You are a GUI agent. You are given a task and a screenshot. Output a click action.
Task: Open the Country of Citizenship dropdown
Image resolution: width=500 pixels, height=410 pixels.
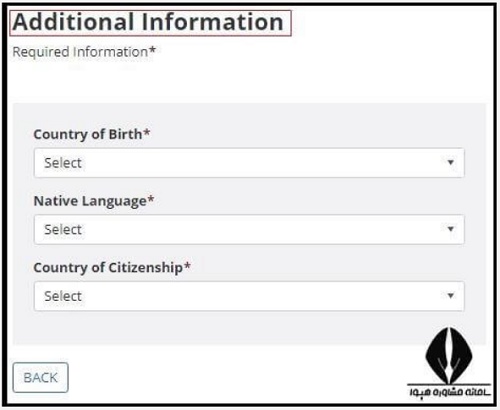[x=249, y=296]
